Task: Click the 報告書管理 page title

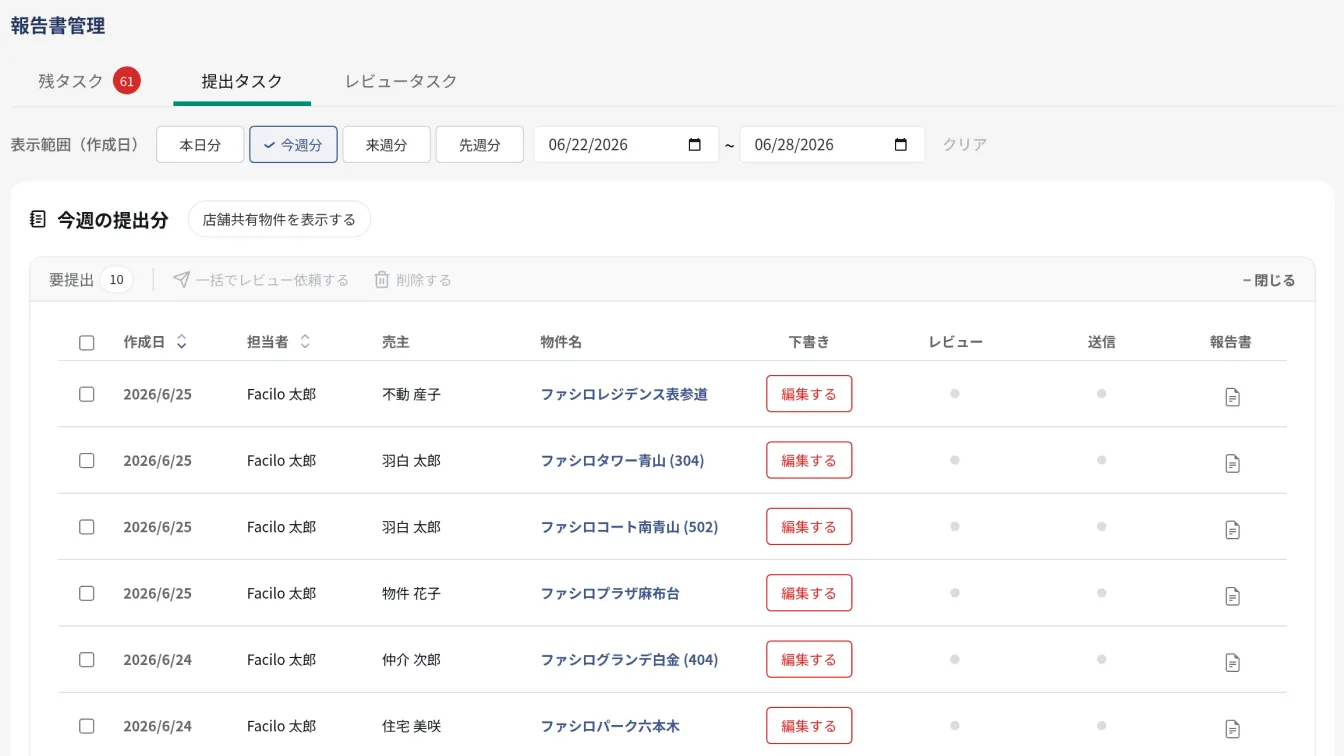Action: coord(58,26)
